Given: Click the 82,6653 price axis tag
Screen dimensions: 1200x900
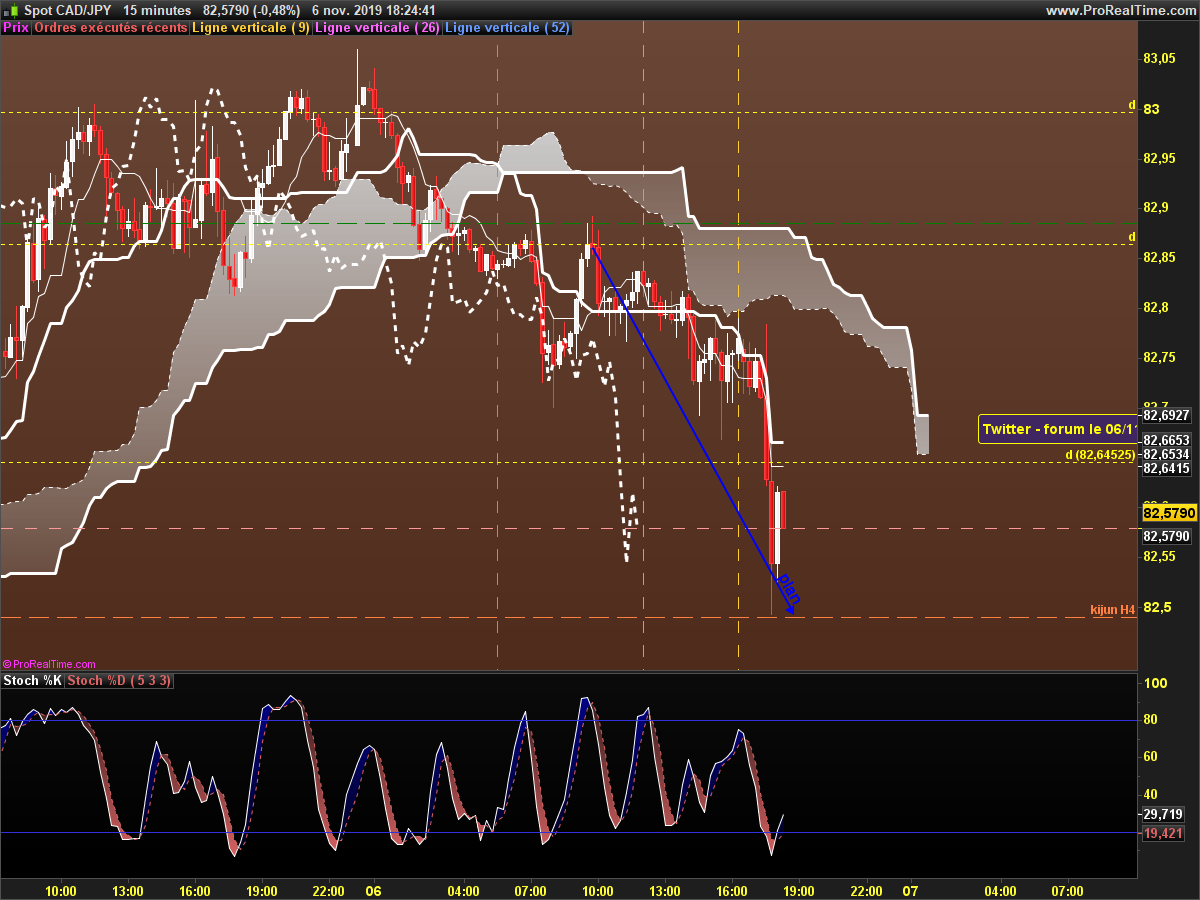Looking at the screenshot, I should (x=1166, y=440).
